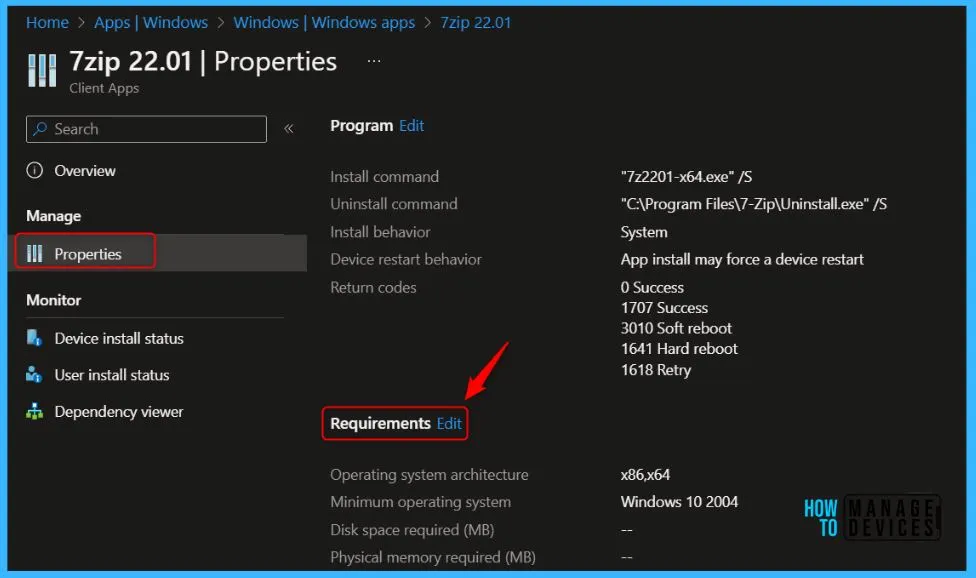Click the "Monitor" sidebar section heading
Image resolution: width=976 pixels, height=578 pixels.
click(54, 301)
